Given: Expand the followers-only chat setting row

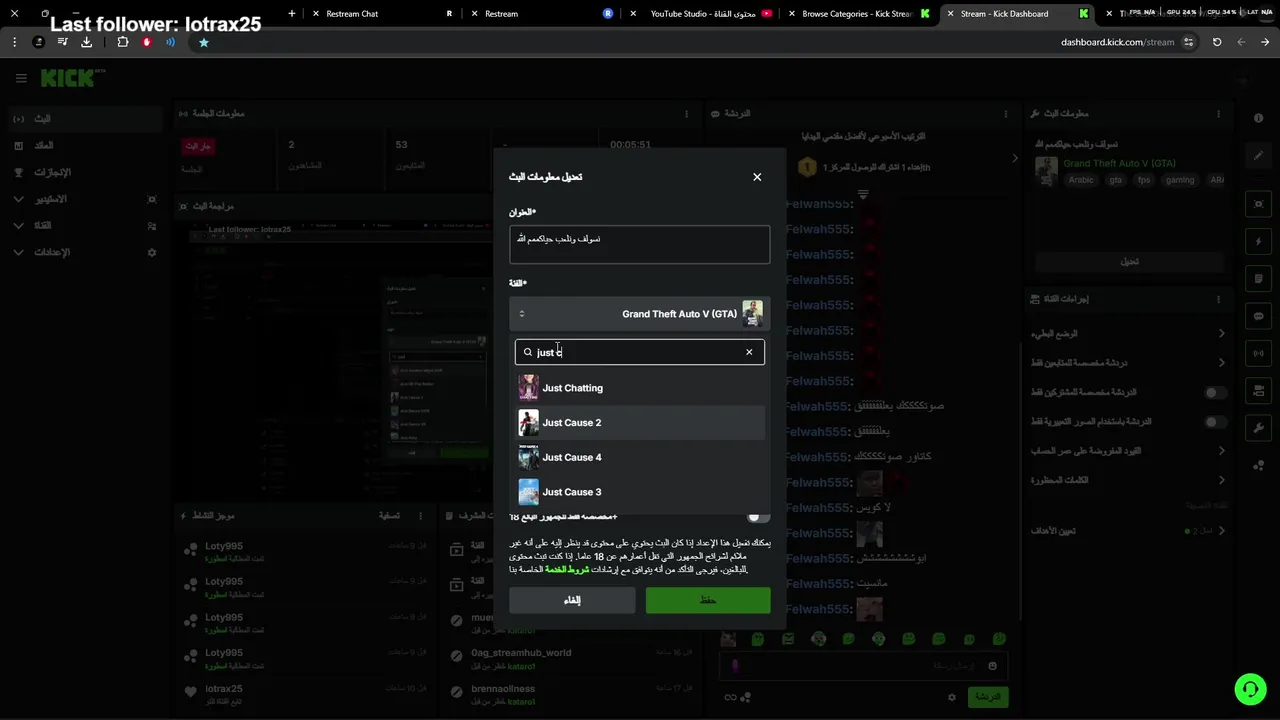Looking at the screenshot, I should [x=1129, y=363].
